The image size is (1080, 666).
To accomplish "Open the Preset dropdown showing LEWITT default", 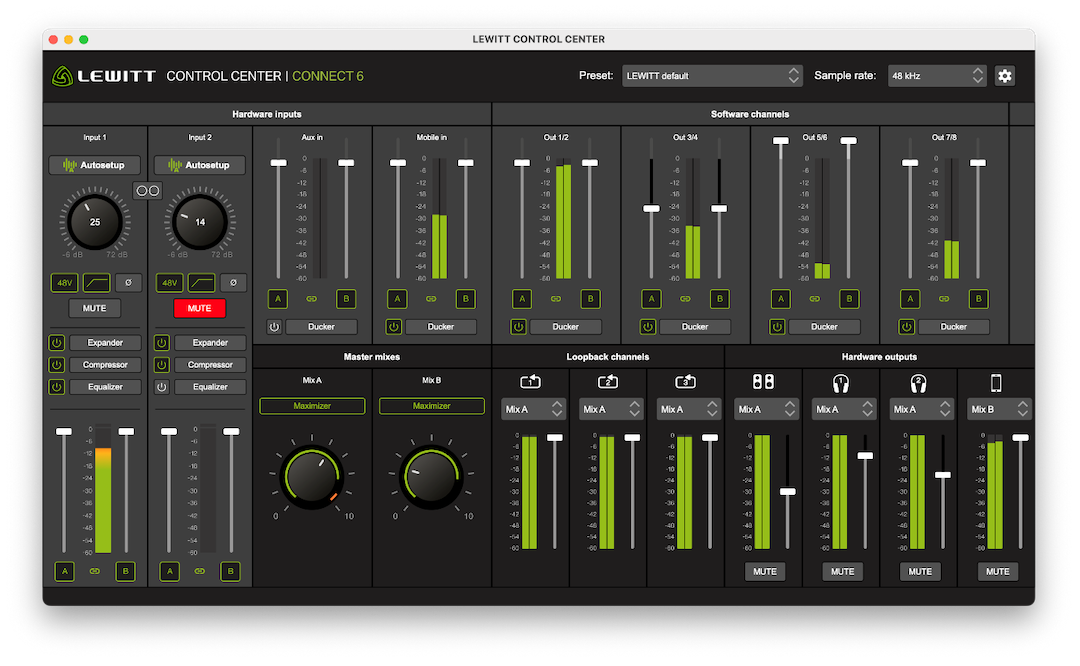I will pos(712,75).
